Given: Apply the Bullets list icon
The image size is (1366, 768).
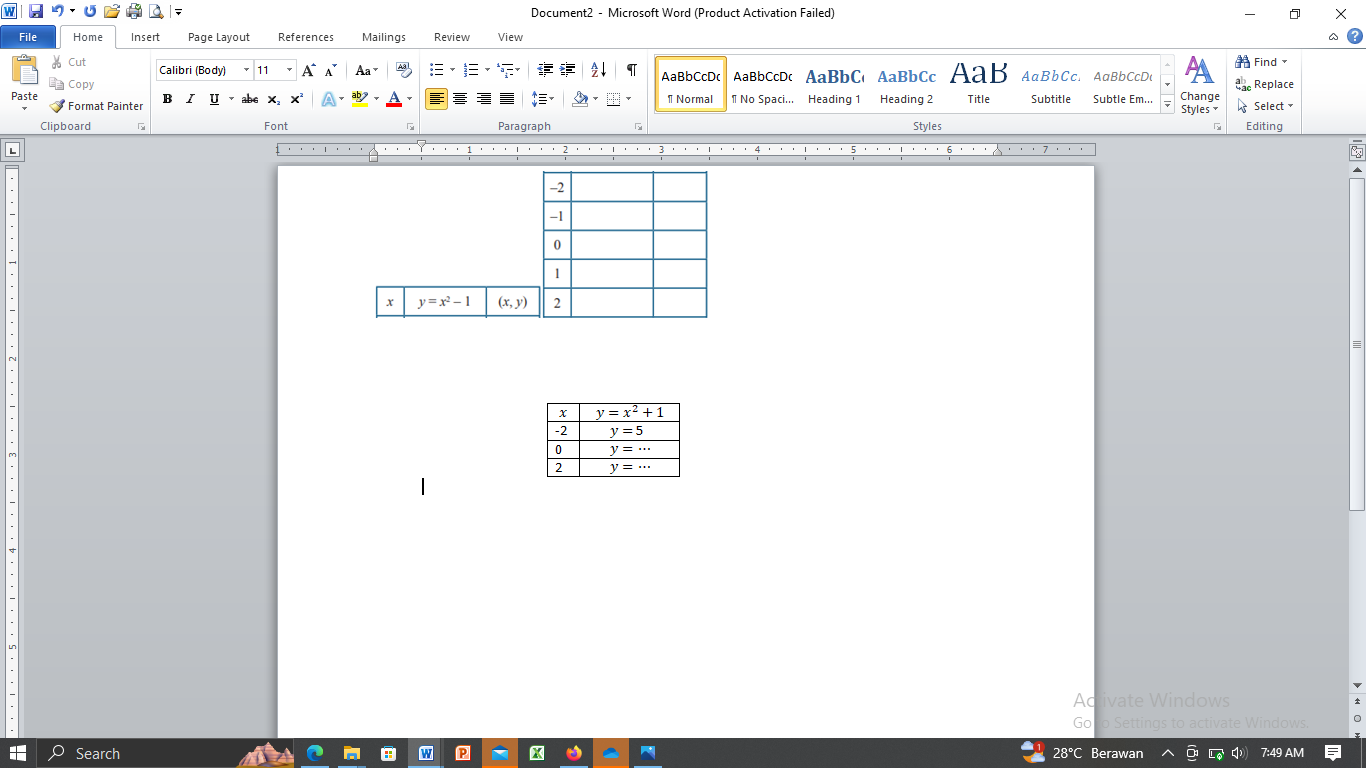Looking at the screenshot, I should 436,70.
